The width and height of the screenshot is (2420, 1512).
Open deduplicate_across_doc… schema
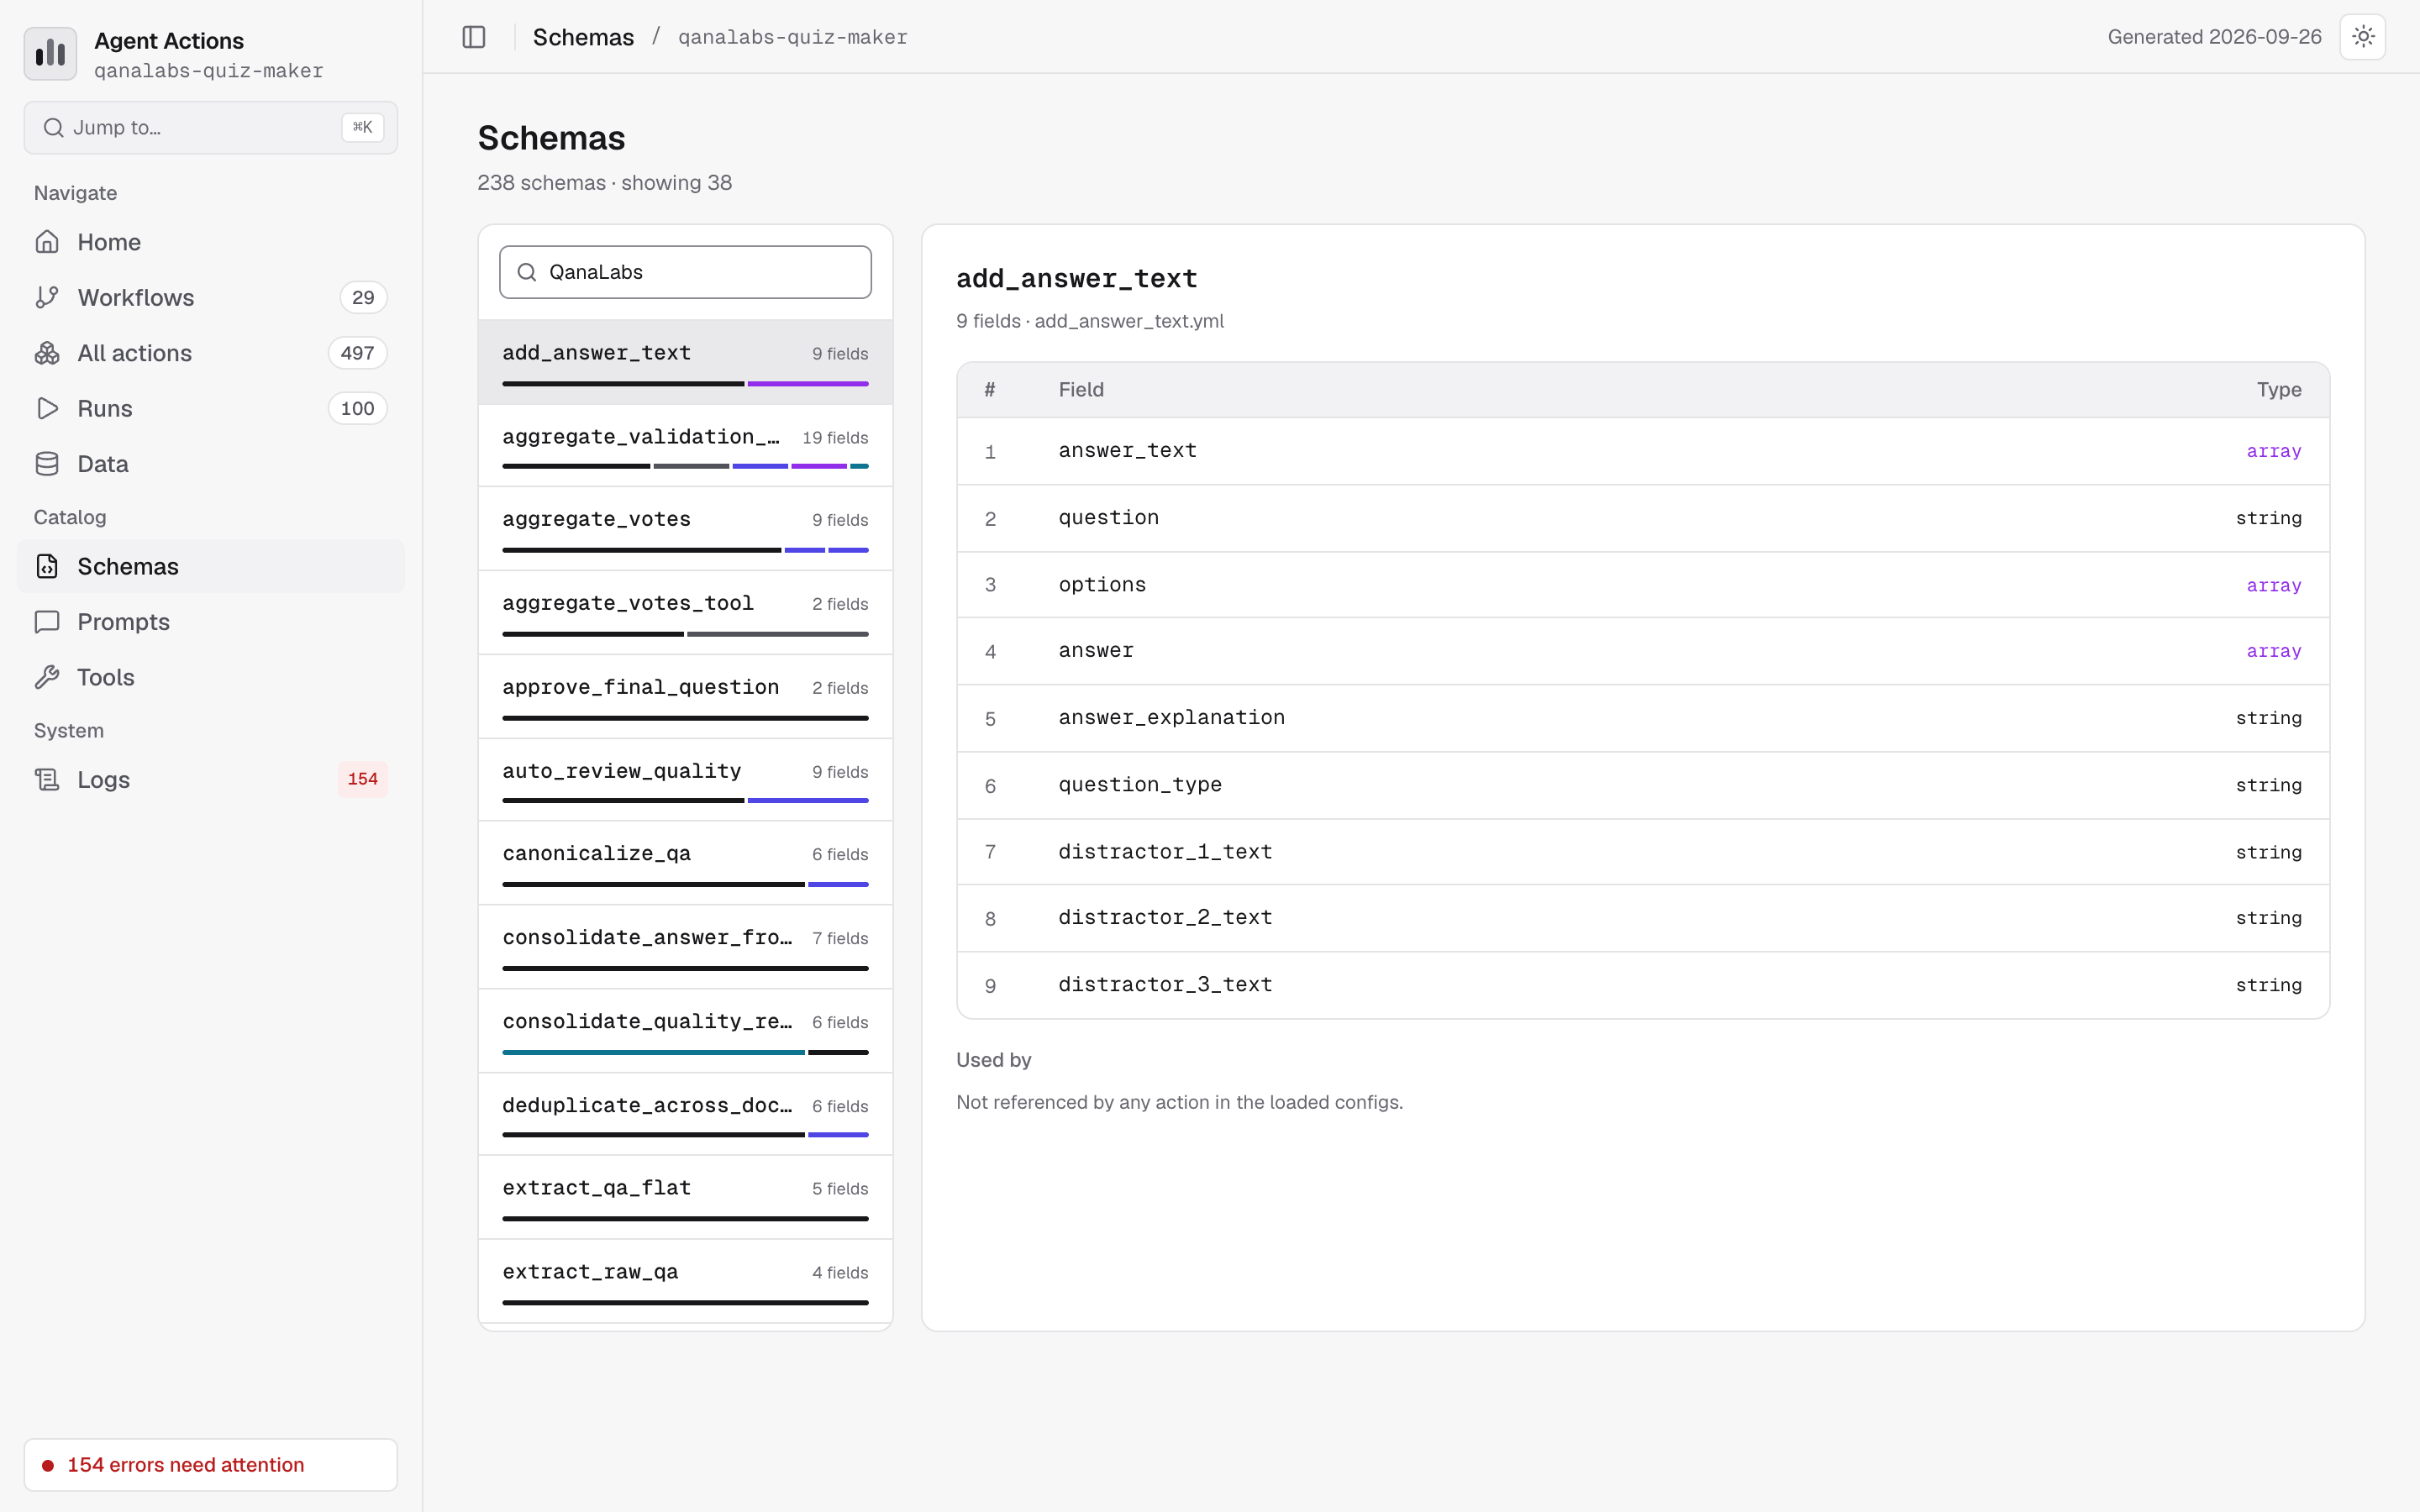(685, 1114)
